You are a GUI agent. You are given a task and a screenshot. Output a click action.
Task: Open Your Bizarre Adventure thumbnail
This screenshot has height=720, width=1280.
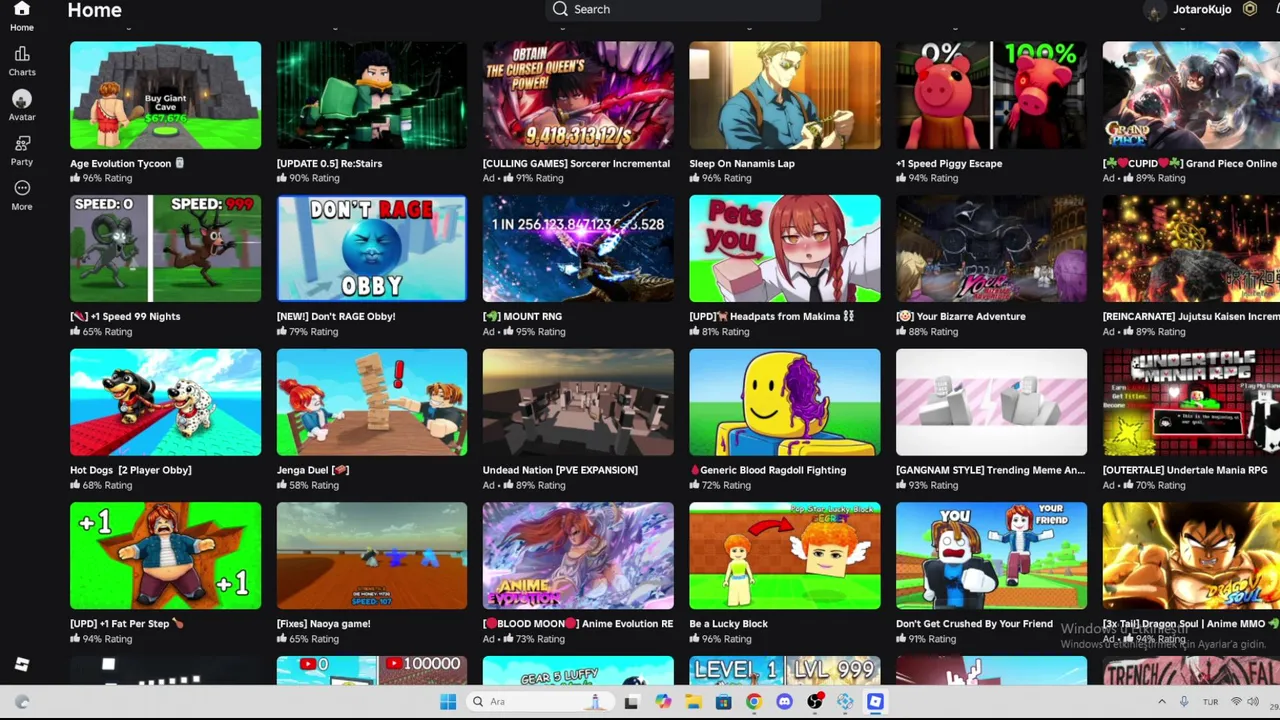(x=991, y=249)
